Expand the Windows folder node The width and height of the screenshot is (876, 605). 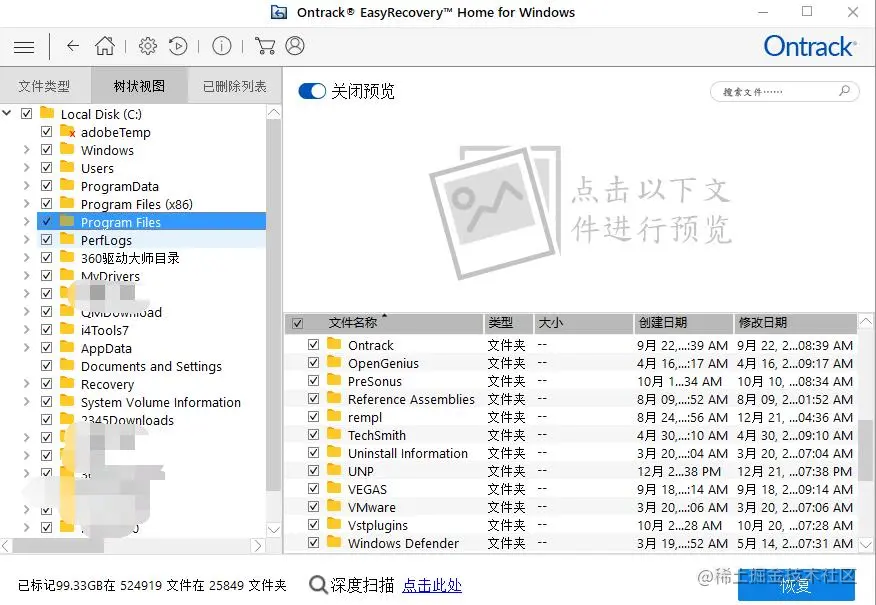point(27,150)
